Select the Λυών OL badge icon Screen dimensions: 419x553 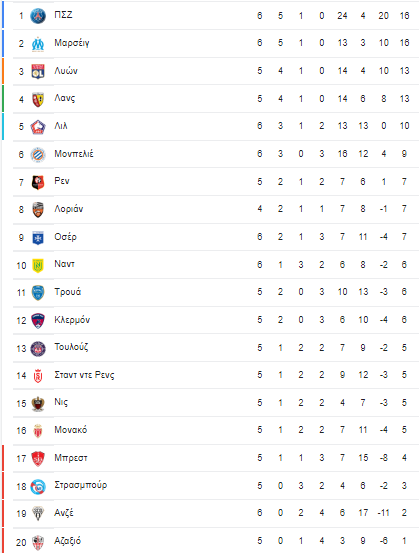(38, 71)
